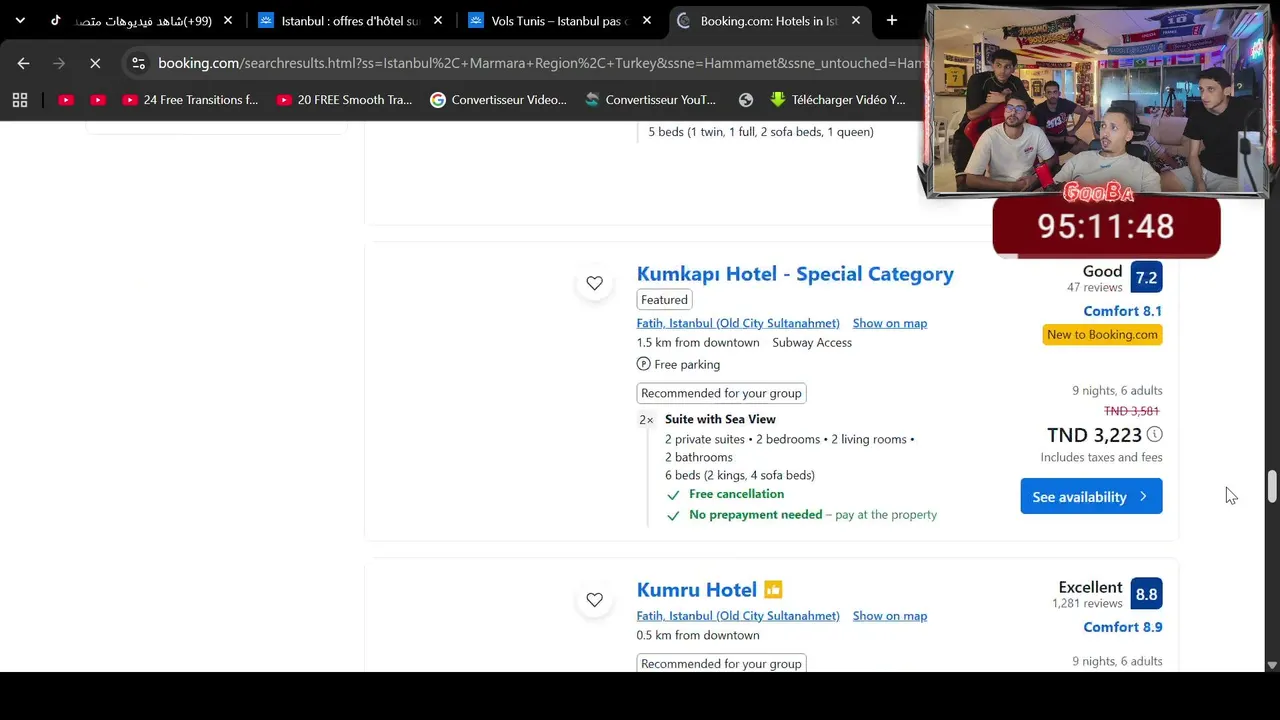This screenshot has height=720, width=1280.
Task: Click the 'New to Booking.com' badge
Action: 1102,335
